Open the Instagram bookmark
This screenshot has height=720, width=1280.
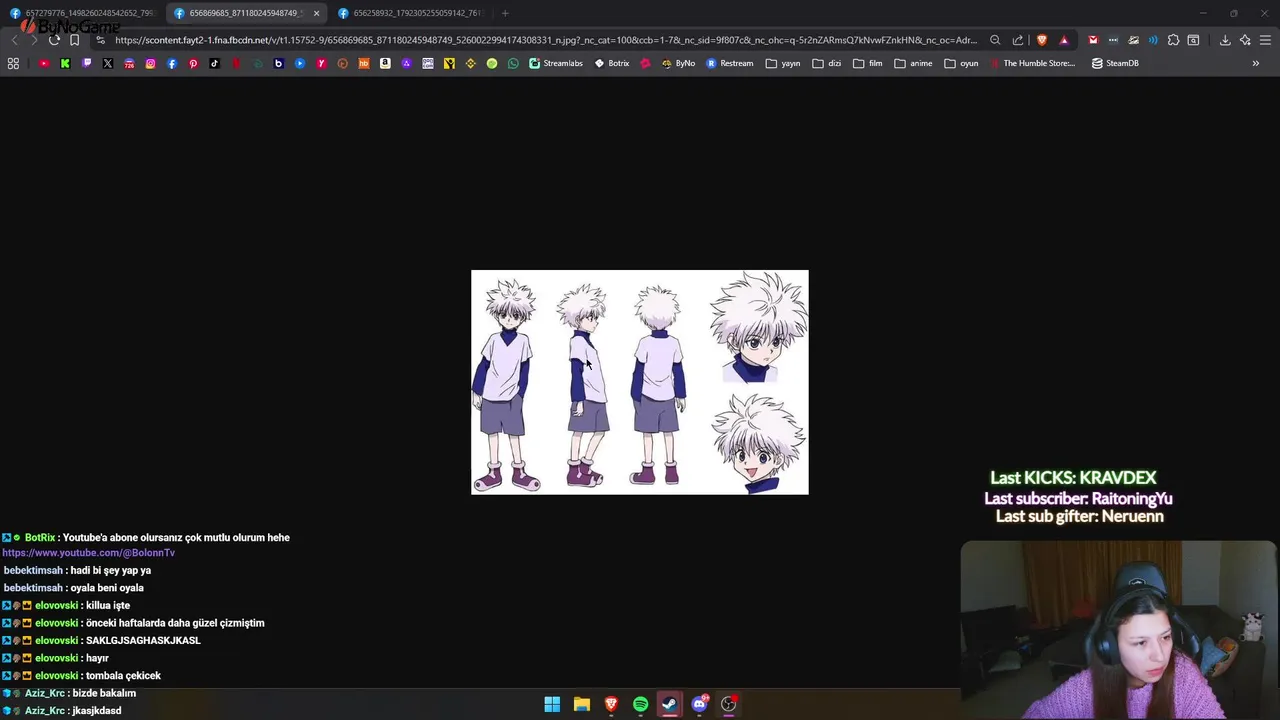tap(150, 63)
